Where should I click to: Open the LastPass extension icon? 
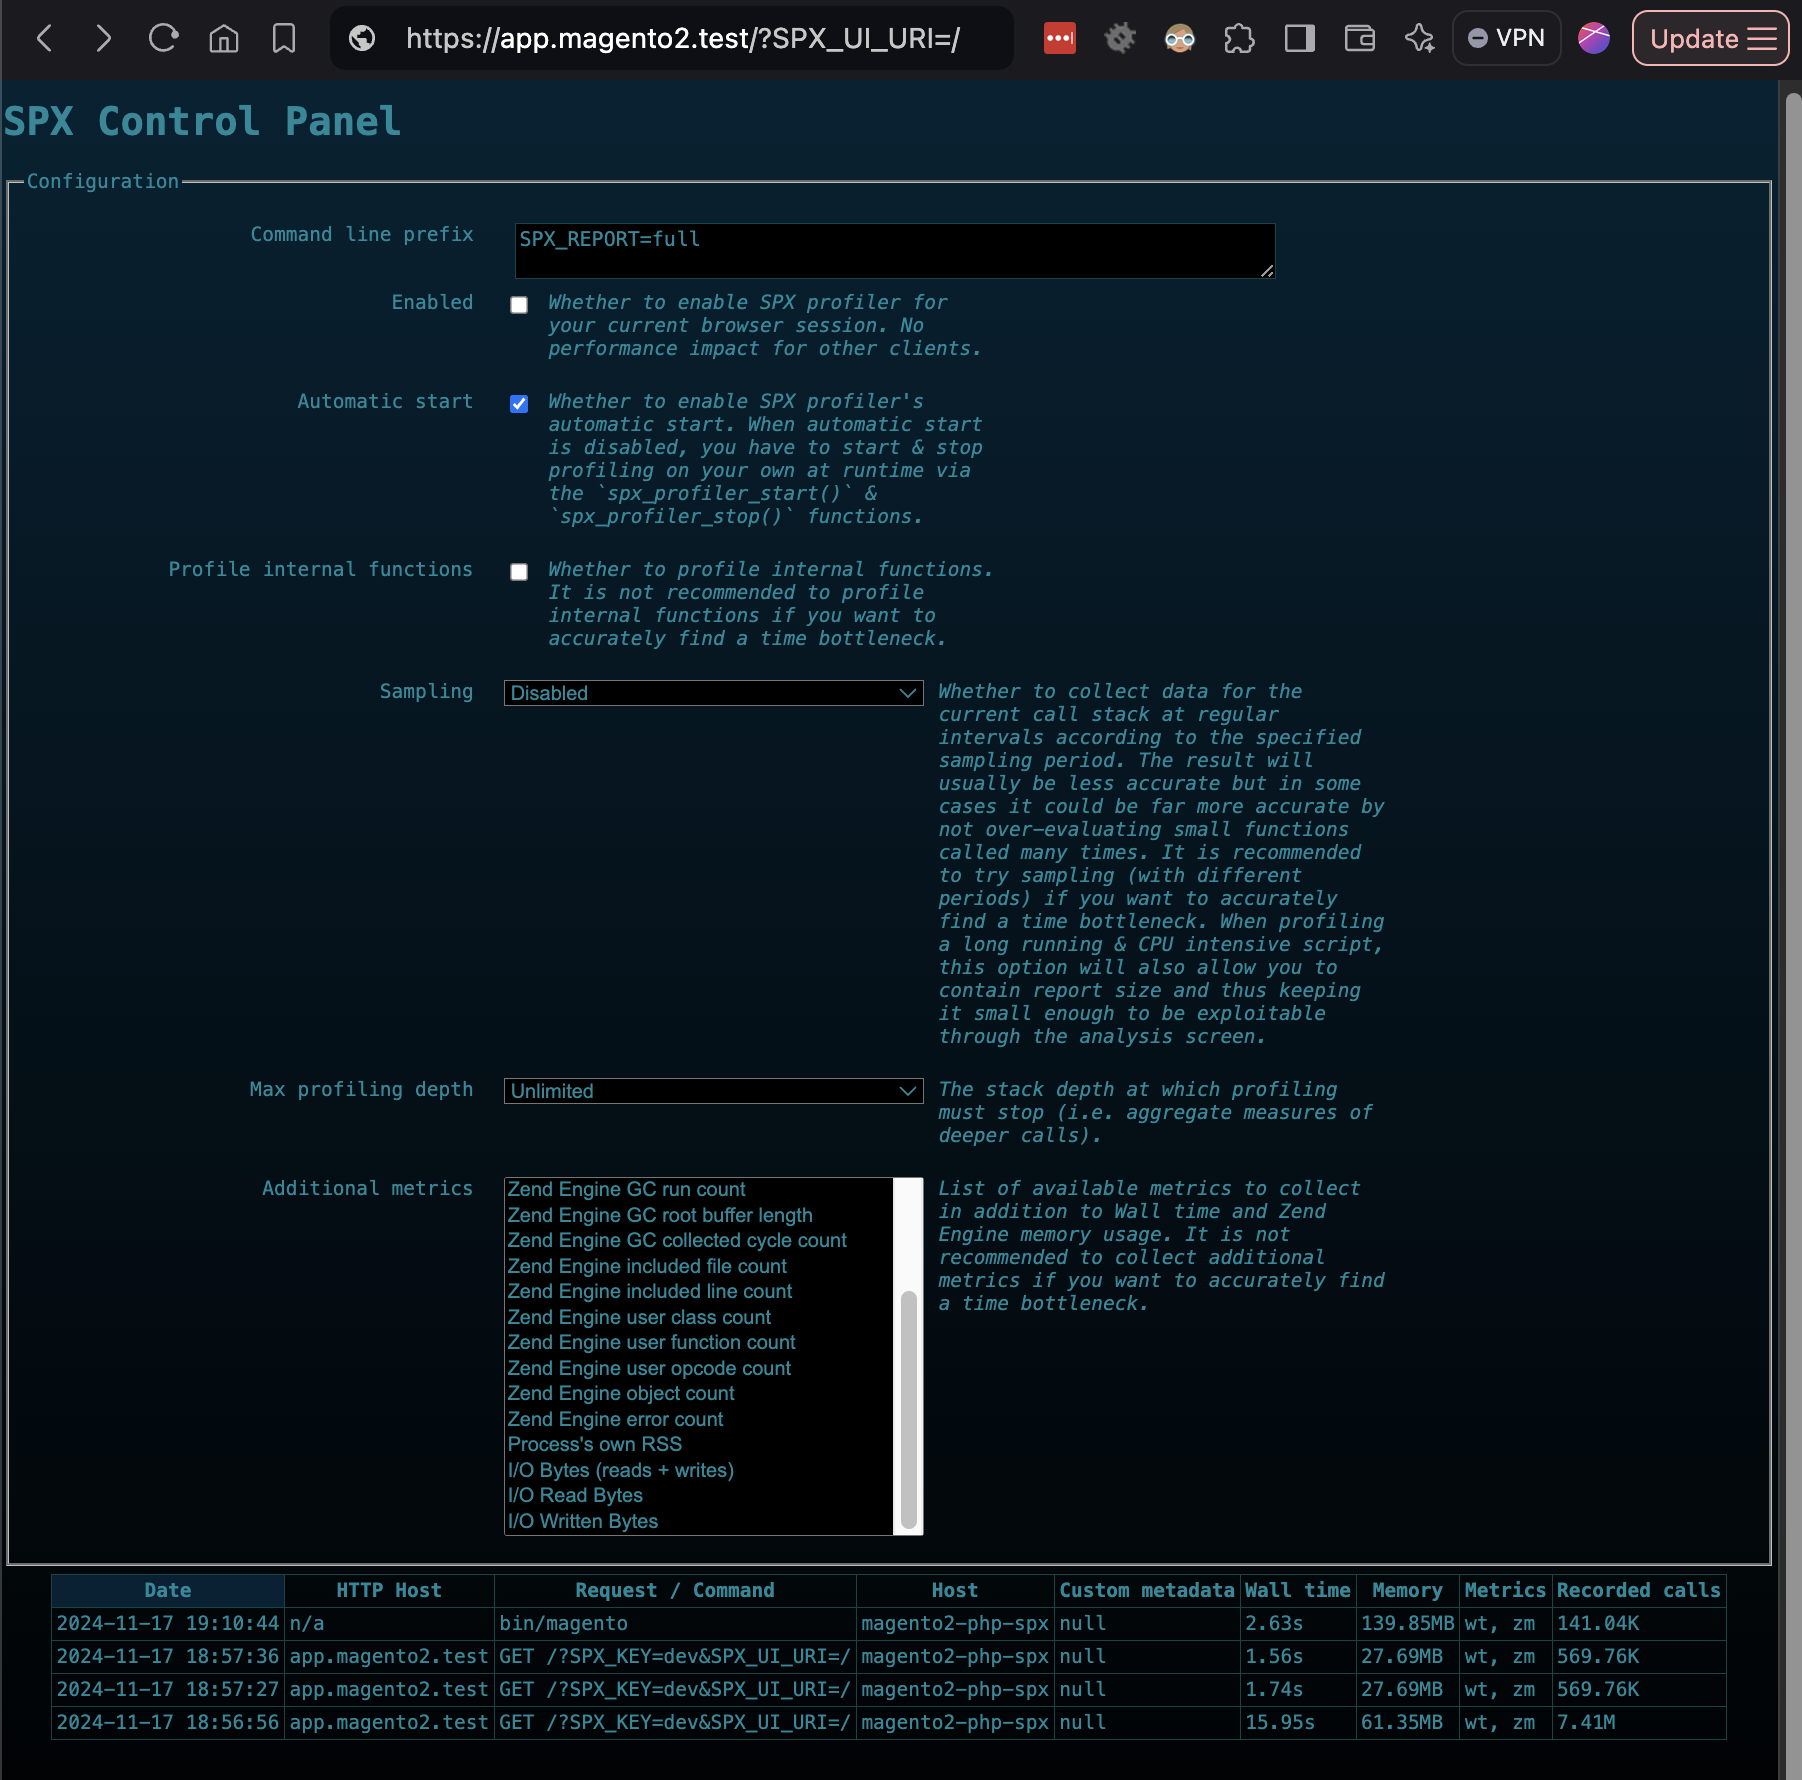1059,38
